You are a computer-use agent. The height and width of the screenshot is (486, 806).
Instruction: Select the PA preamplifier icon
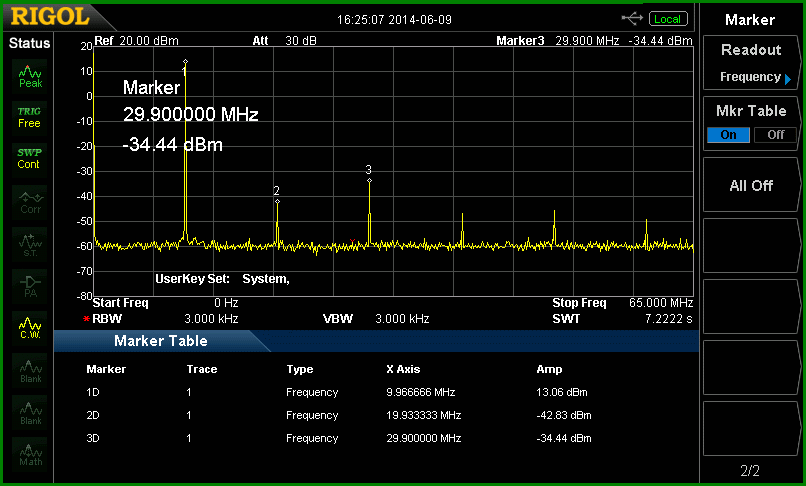point(30,286)
